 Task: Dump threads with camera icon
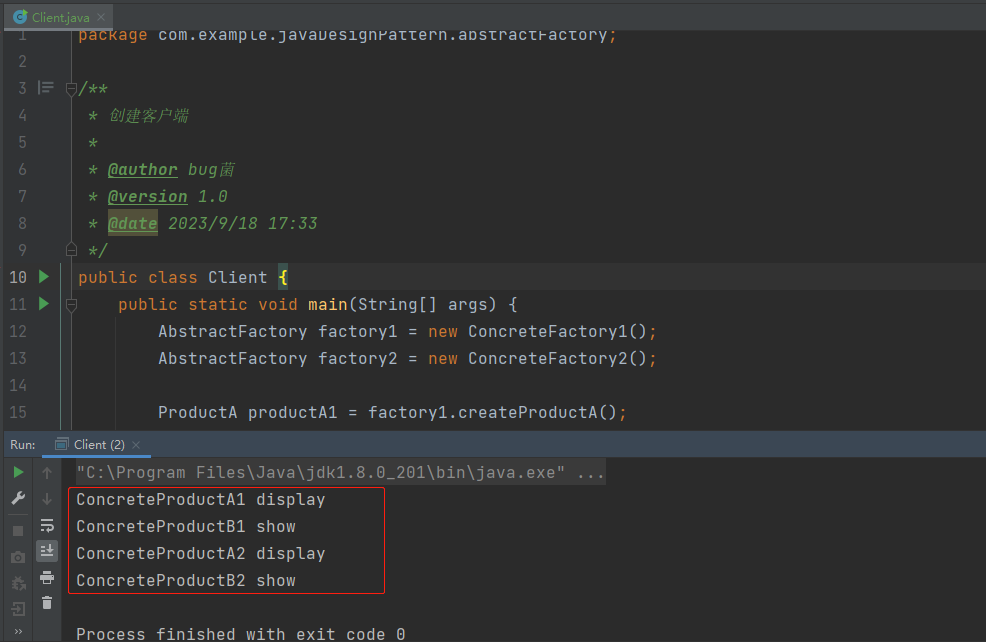(x=18, y=557)
